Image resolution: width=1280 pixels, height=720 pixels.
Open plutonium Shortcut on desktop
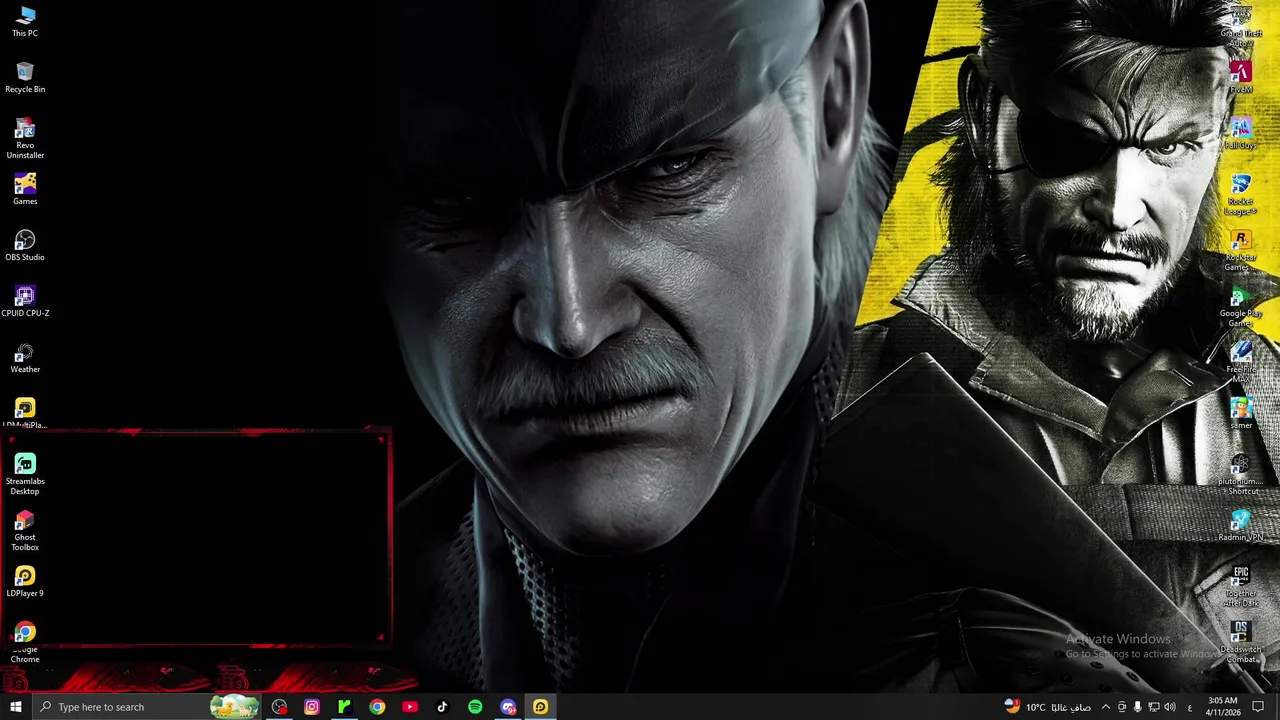tap(1241, 475)
